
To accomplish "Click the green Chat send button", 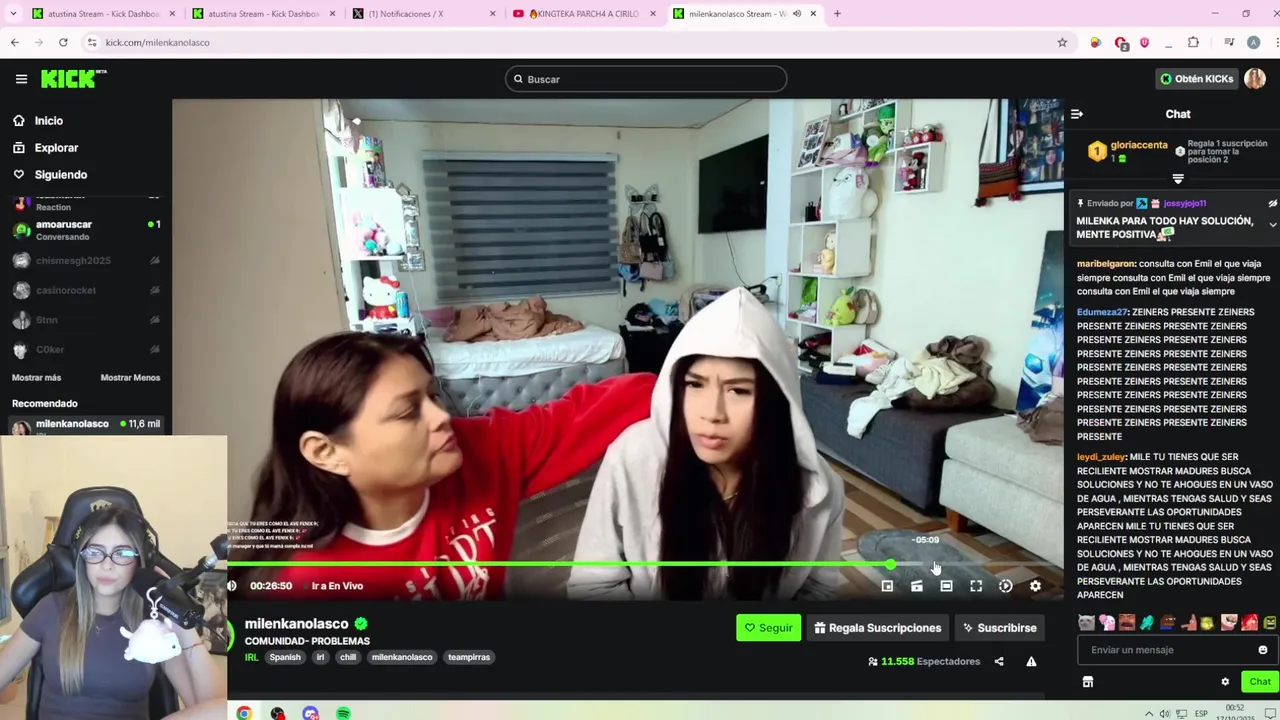I will (x=1259, y=682).
